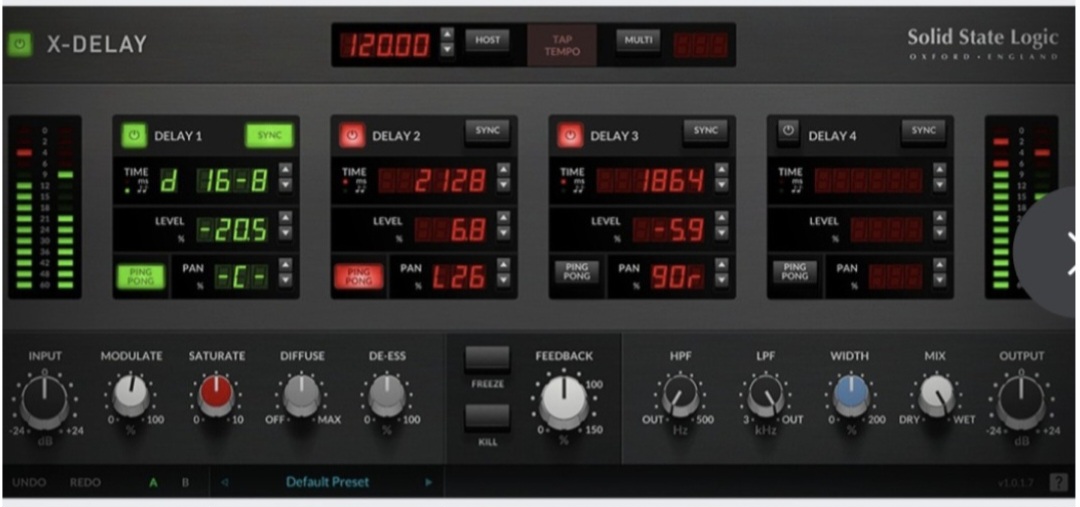Click Delay 2 pan display L26
The width and height of the screenshot is (1080, 507).
pyautogui.click(x=460, y=277)
